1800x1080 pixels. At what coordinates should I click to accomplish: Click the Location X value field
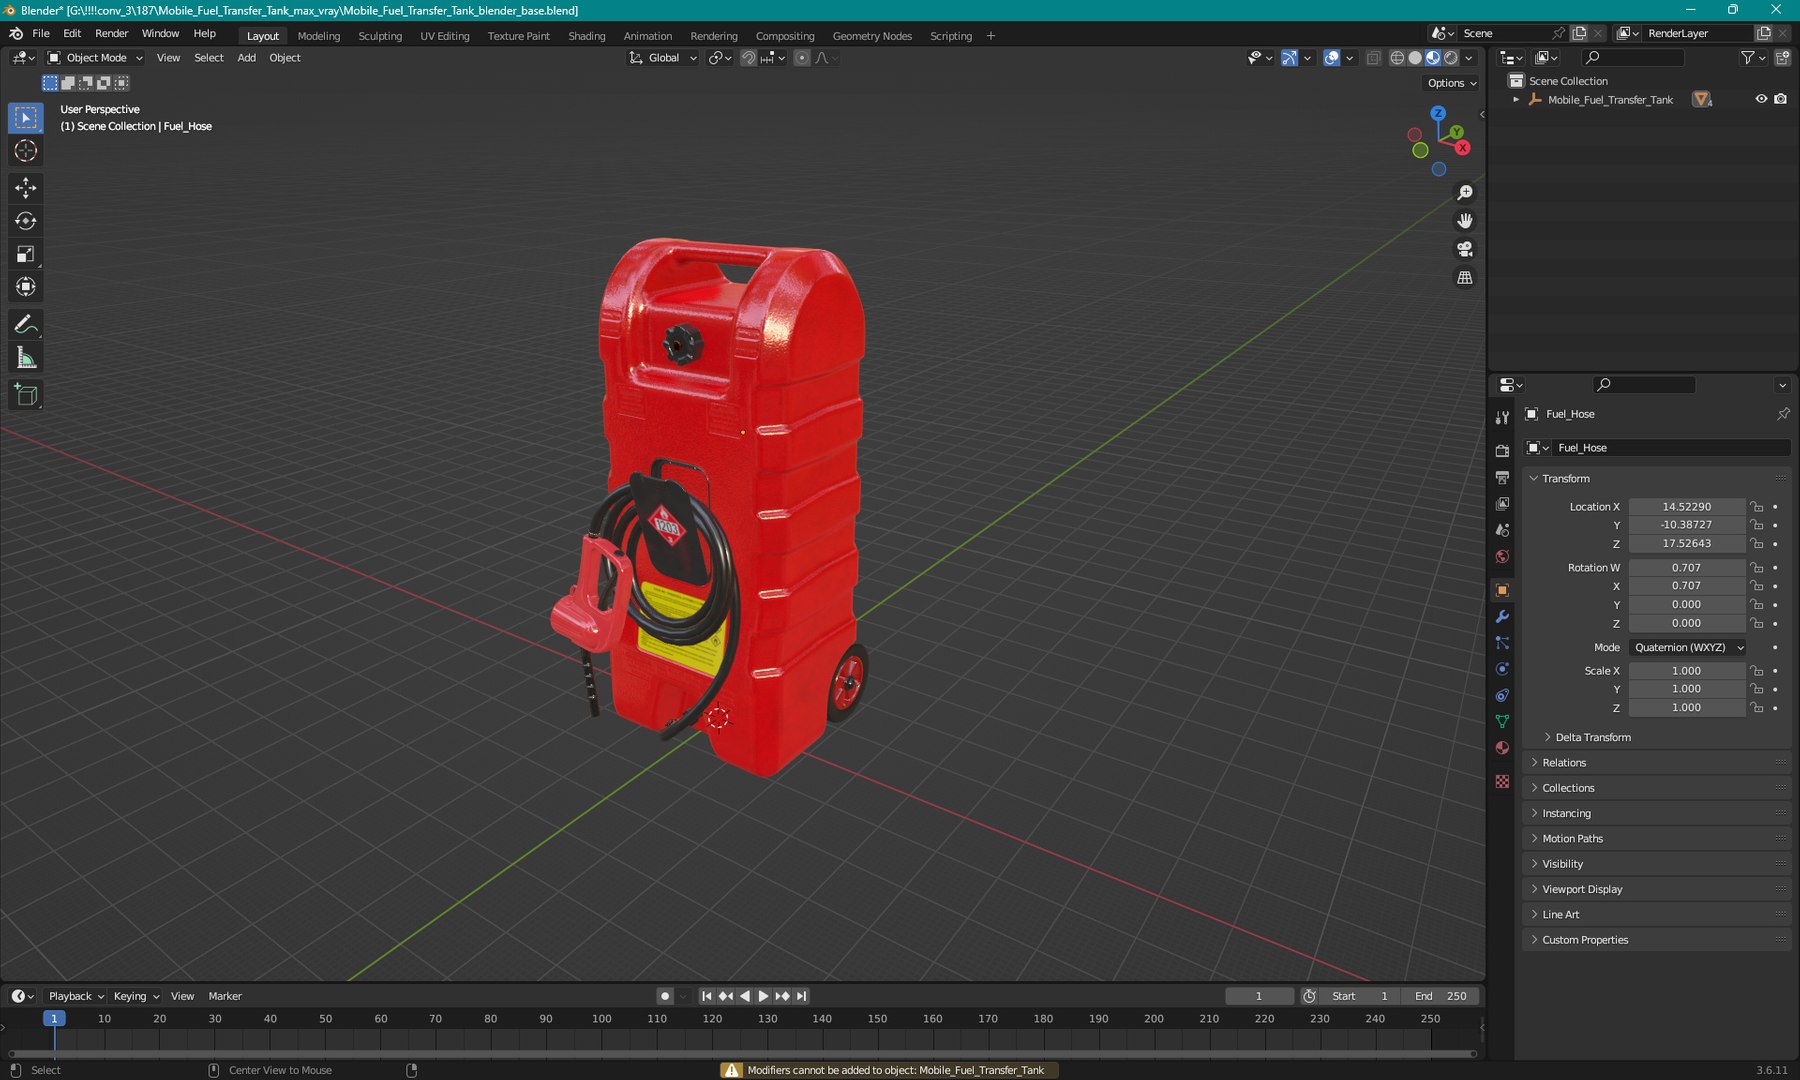click(x=1687, y=507)
